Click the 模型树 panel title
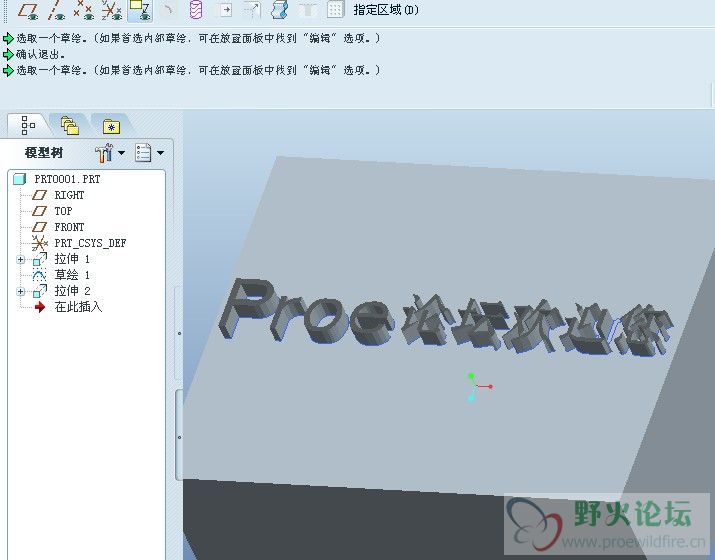 44,153
